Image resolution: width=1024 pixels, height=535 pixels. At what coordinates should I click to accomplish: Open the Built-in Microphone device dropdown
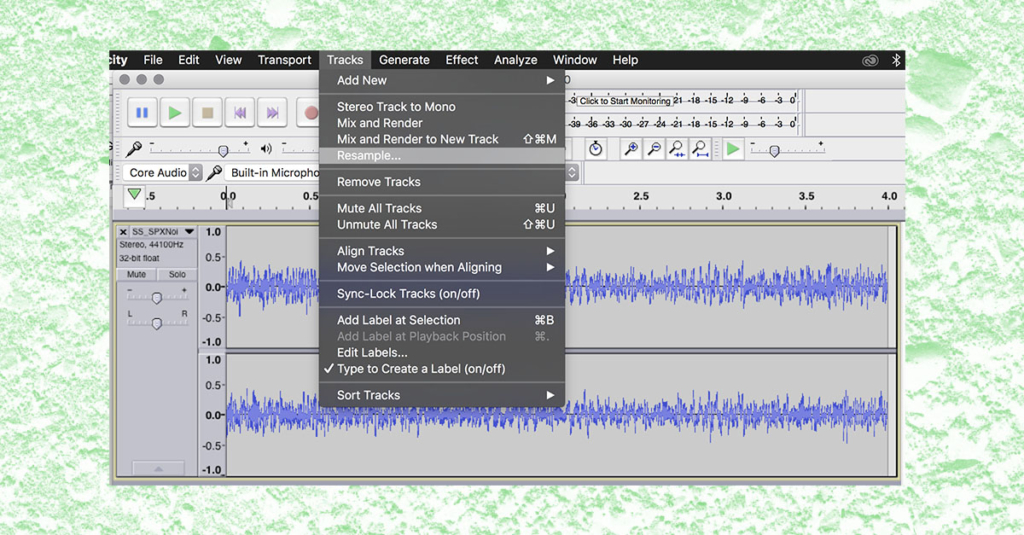[x=274, y=172]
